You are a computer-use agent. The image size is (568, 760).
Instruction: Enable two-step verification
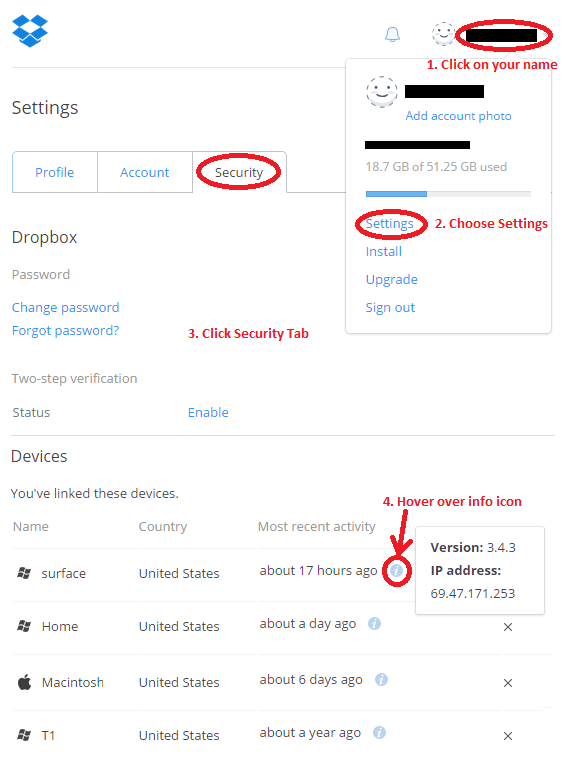coord(208,412)
